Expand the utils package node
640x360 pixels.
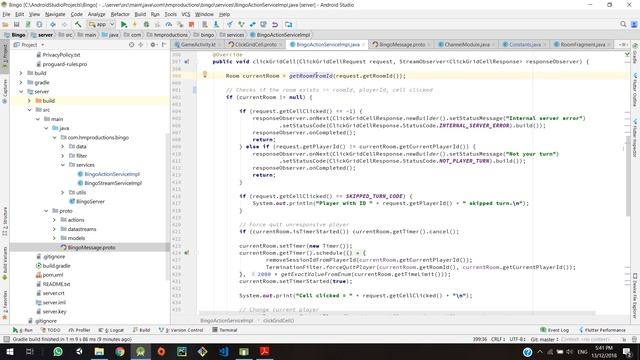(x=63, y=192)
